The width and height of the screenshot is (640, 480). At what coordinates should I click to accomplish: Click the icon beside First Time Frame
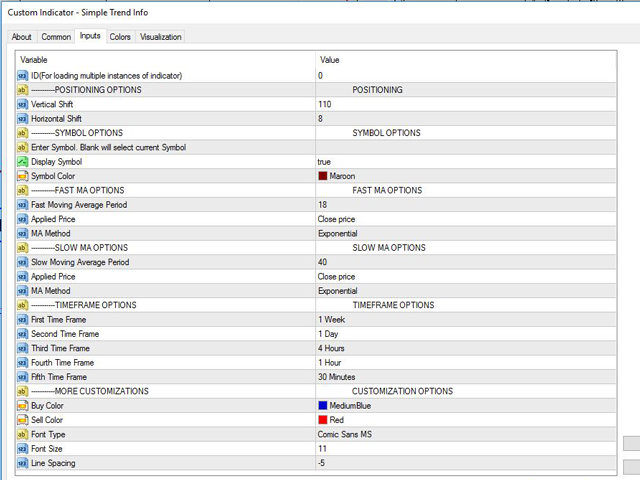click(22, 320)
